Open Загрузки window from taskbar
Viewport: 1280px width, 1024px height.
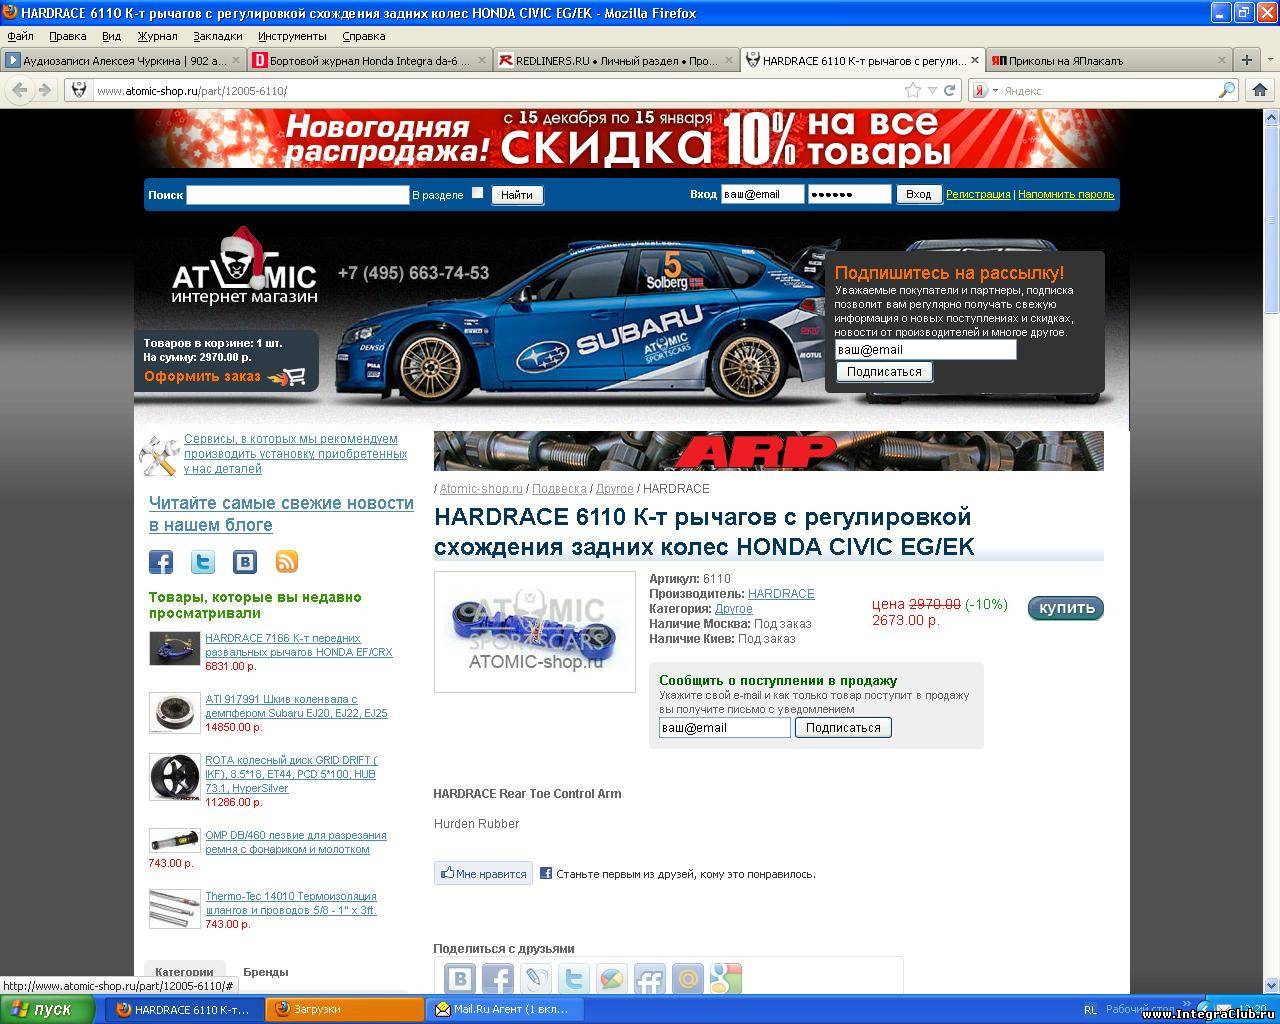pyautogui.click(x=345, y=1010)
